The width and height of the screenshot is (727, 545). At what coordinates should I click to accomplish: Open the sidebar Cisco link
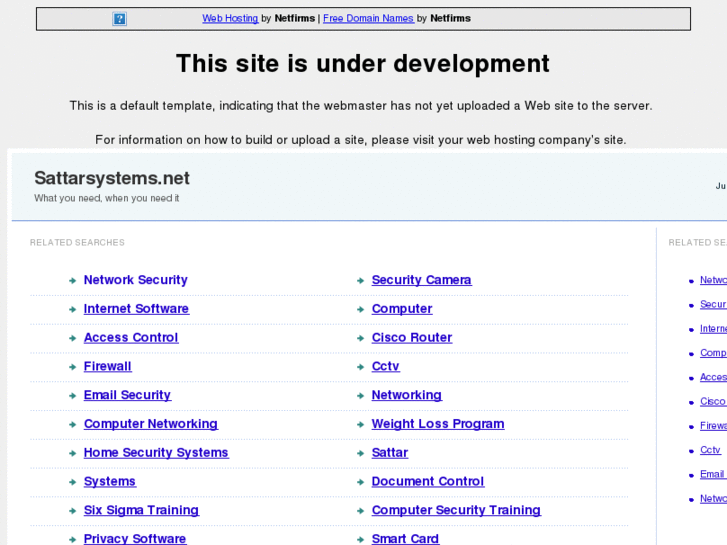coord(713,401)
